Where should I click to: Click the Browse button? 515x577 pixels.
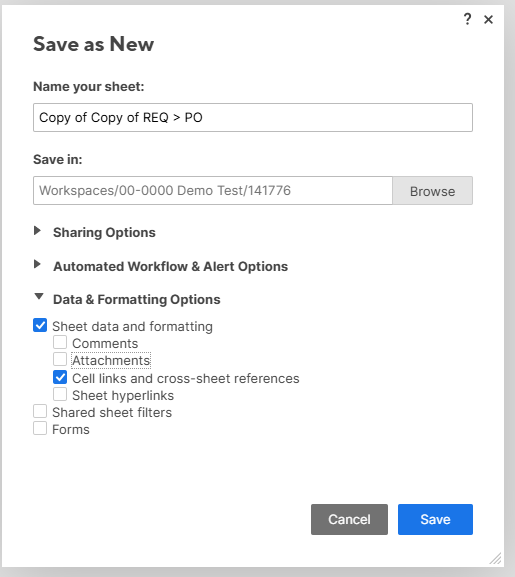point(433,191)
